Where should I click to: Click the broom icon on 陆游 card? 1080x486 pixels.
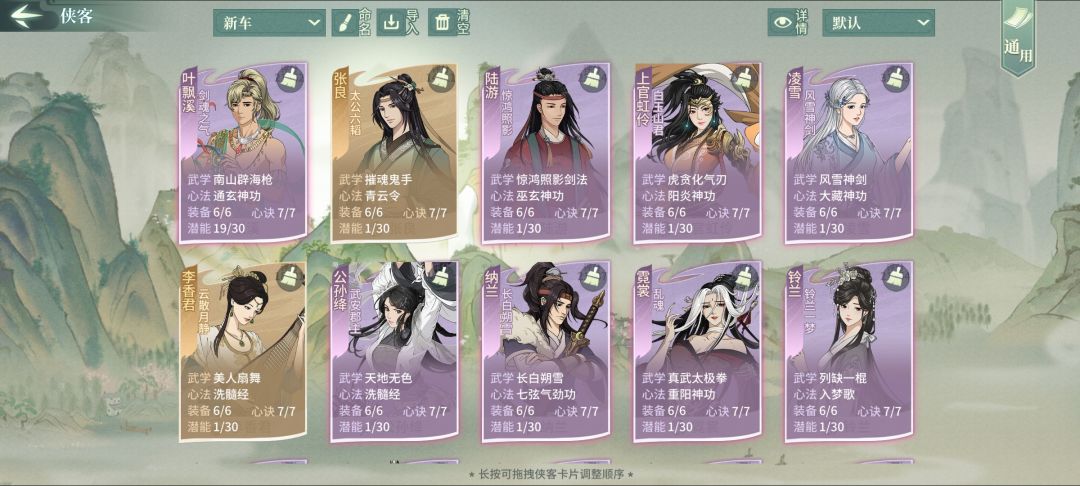592,80
